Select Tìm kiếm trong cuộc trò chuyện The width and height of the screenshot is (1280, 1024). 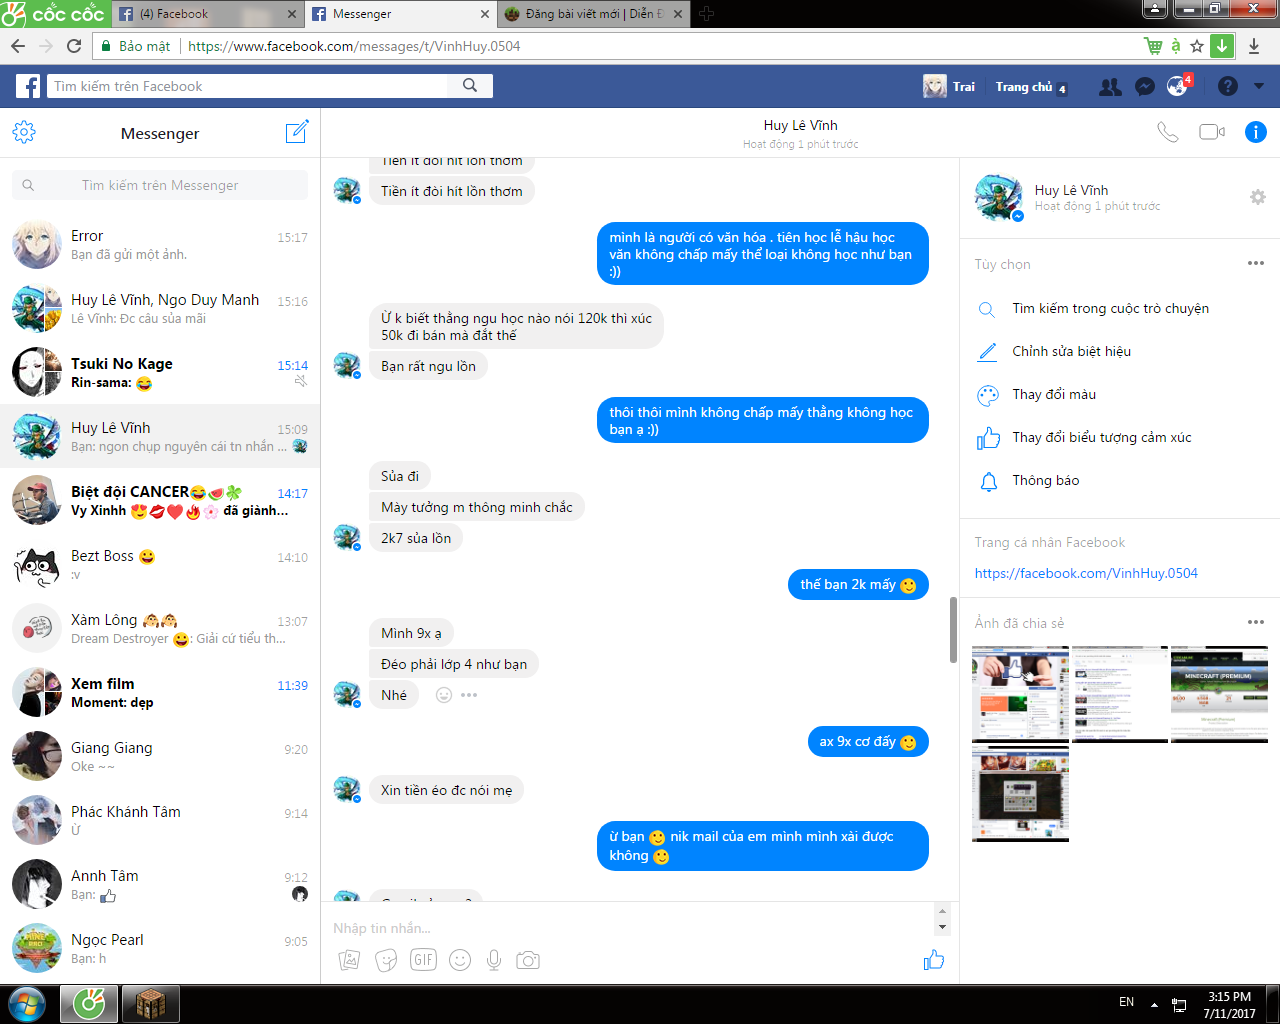click(x=1111, y=308)
